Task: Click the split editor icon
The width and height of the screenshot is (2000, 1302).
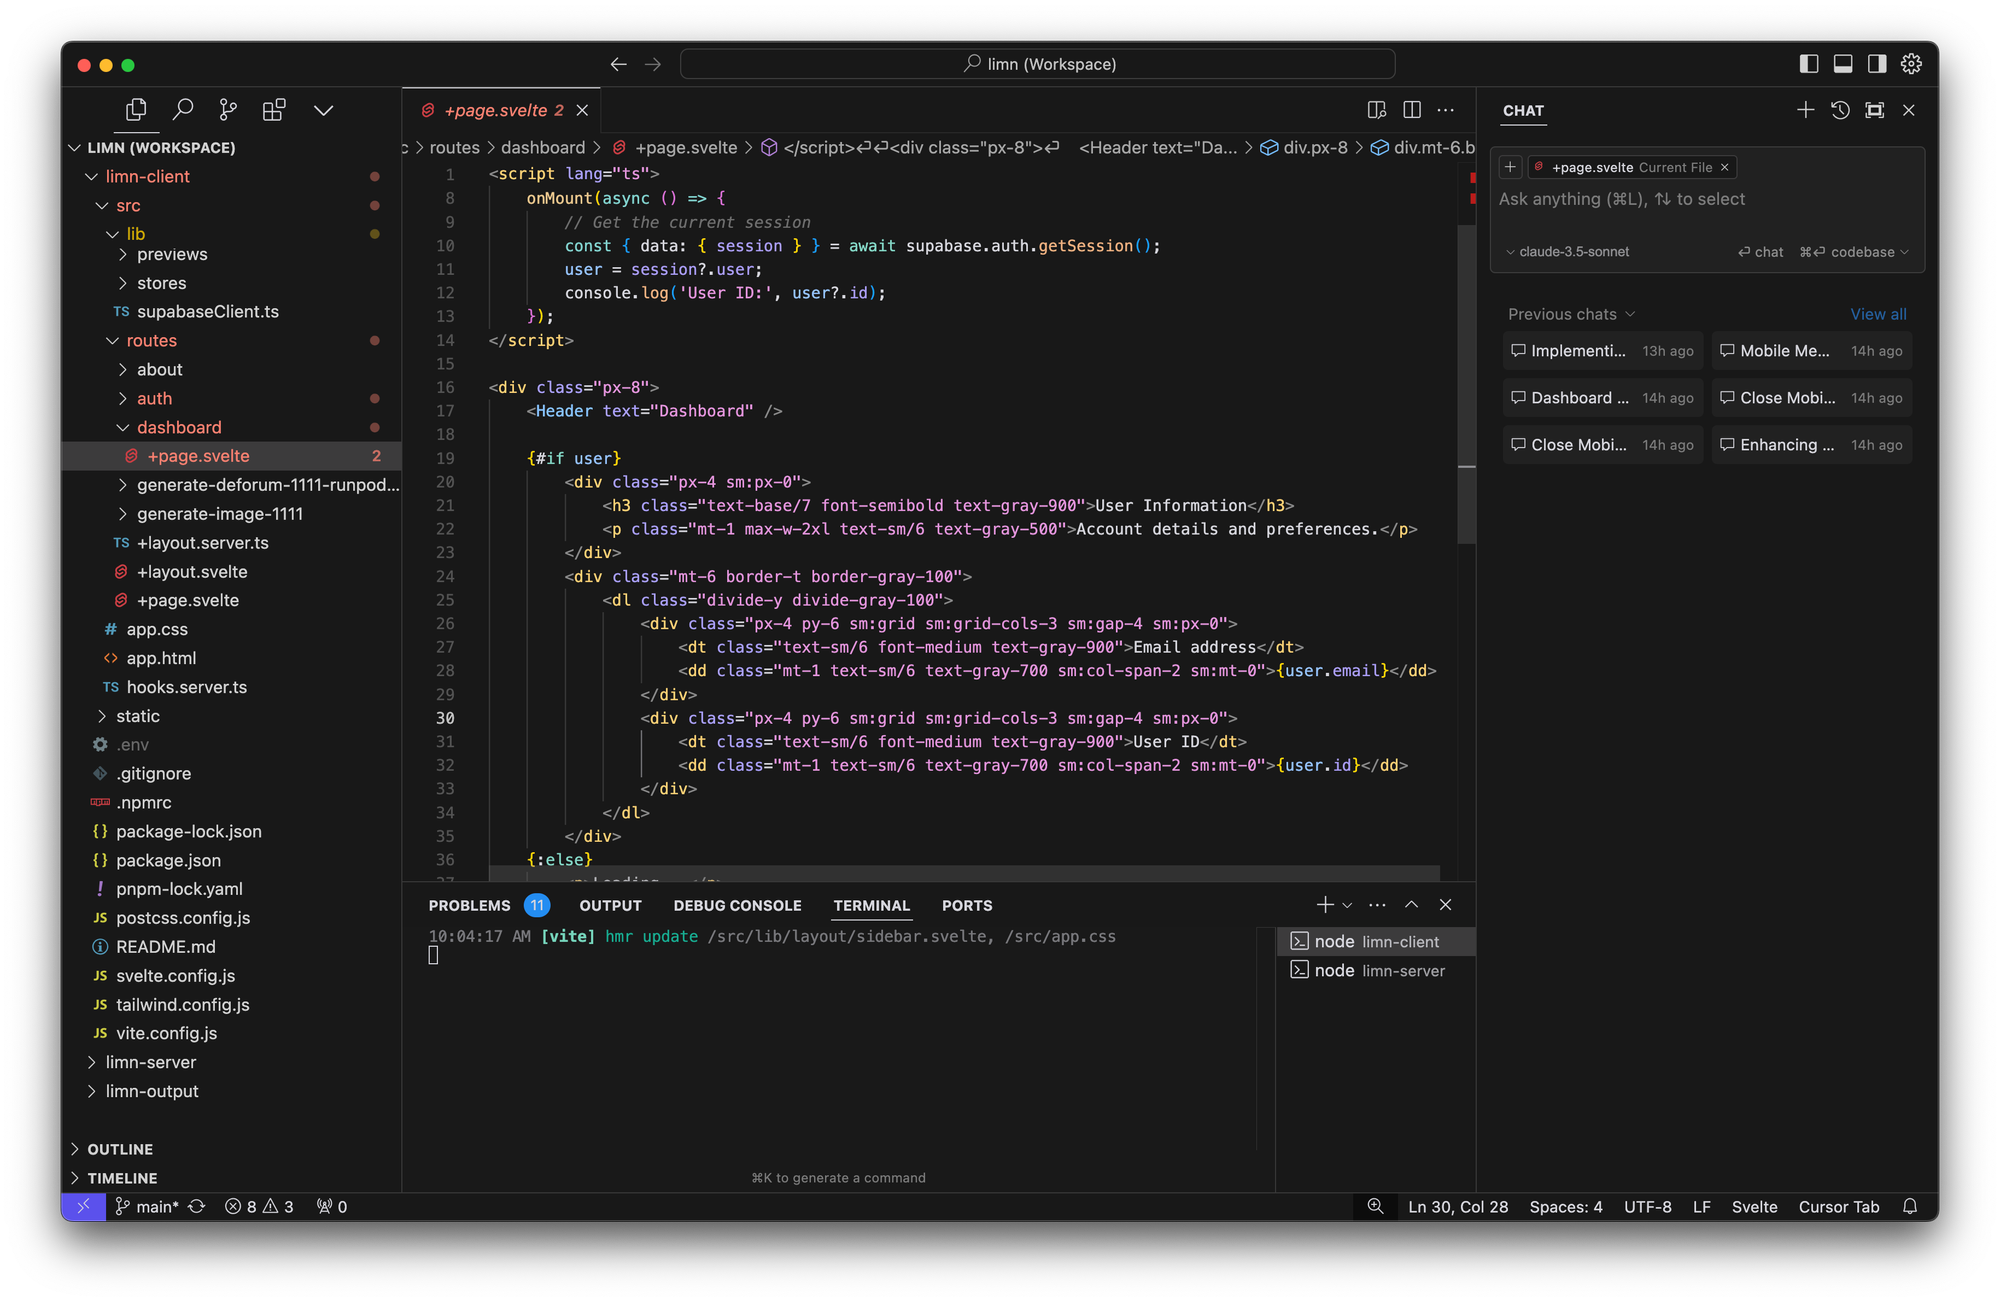Action: 1412,110
